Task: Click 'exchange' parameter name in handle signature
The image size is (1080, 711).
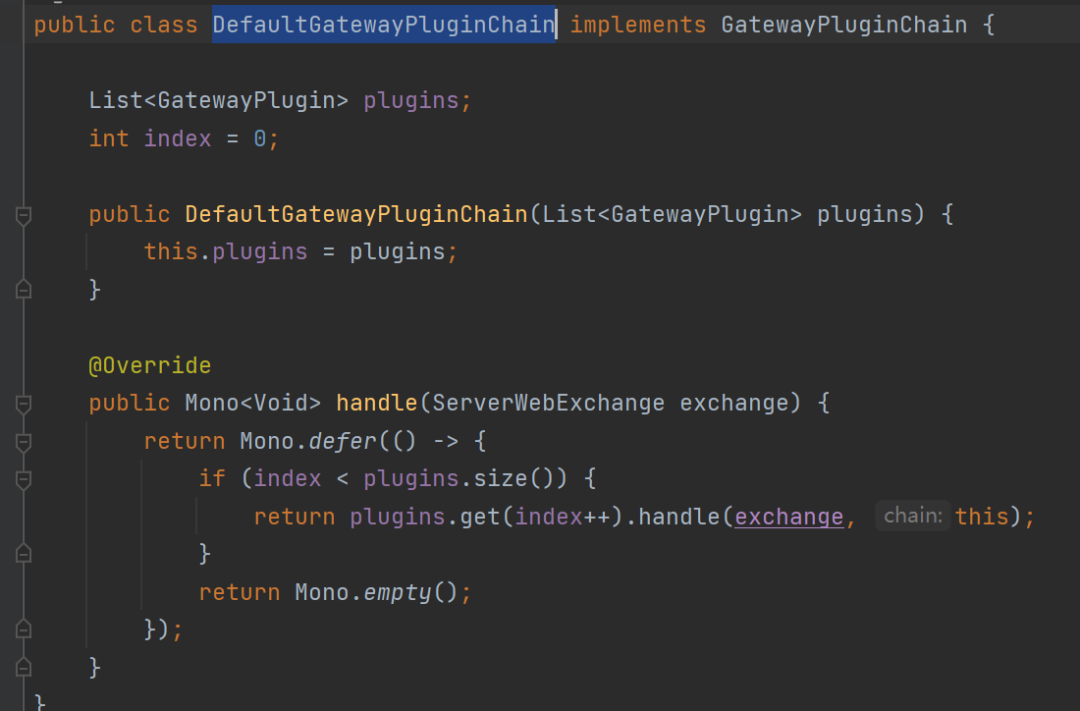Action: click(x=734, y=403)
